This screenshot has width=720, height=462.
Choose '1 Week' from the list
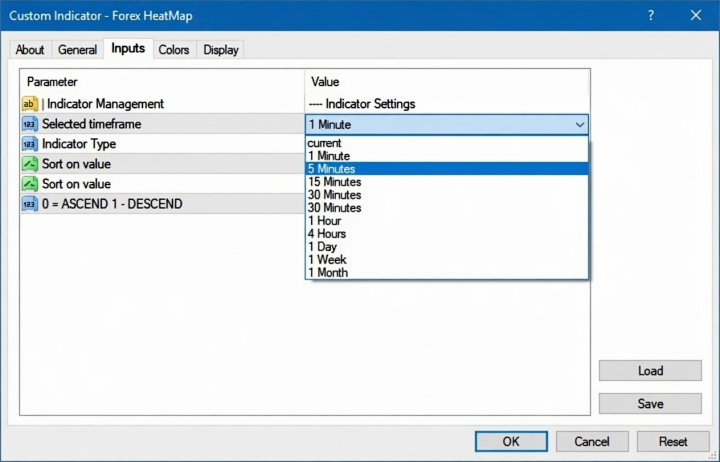pyautogui.click(x=446, y=259)
